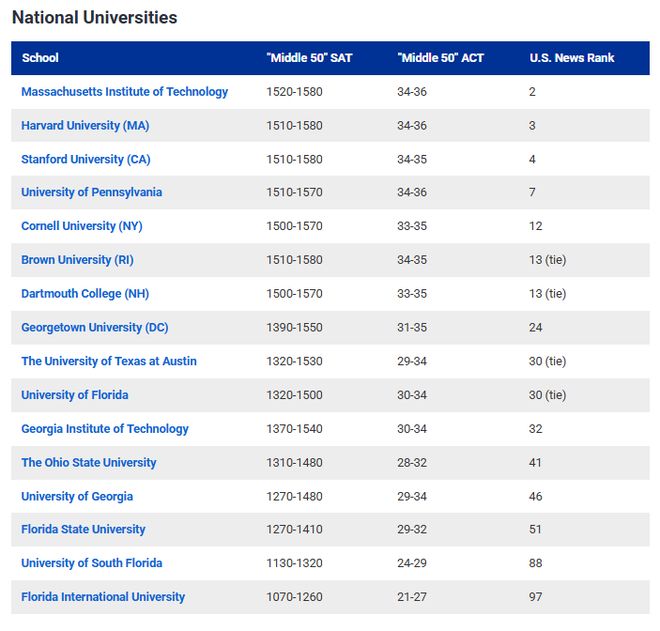660x631 pixels.
Task: Open the University of Pennsylvania link
Action: tap(92, 192)
